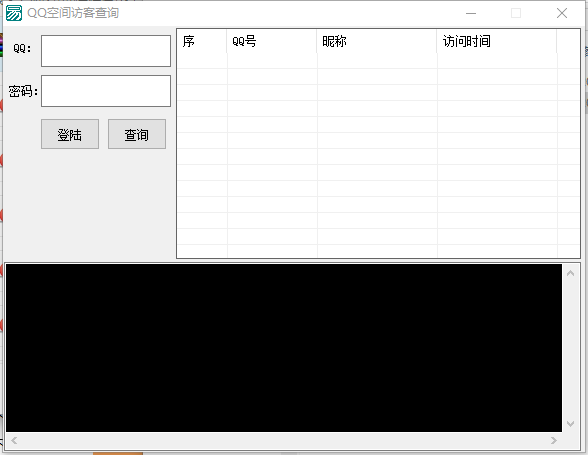Click the 访问时间 column header
This screenshot has width=588, height=455.
click(x=496, y=41)
